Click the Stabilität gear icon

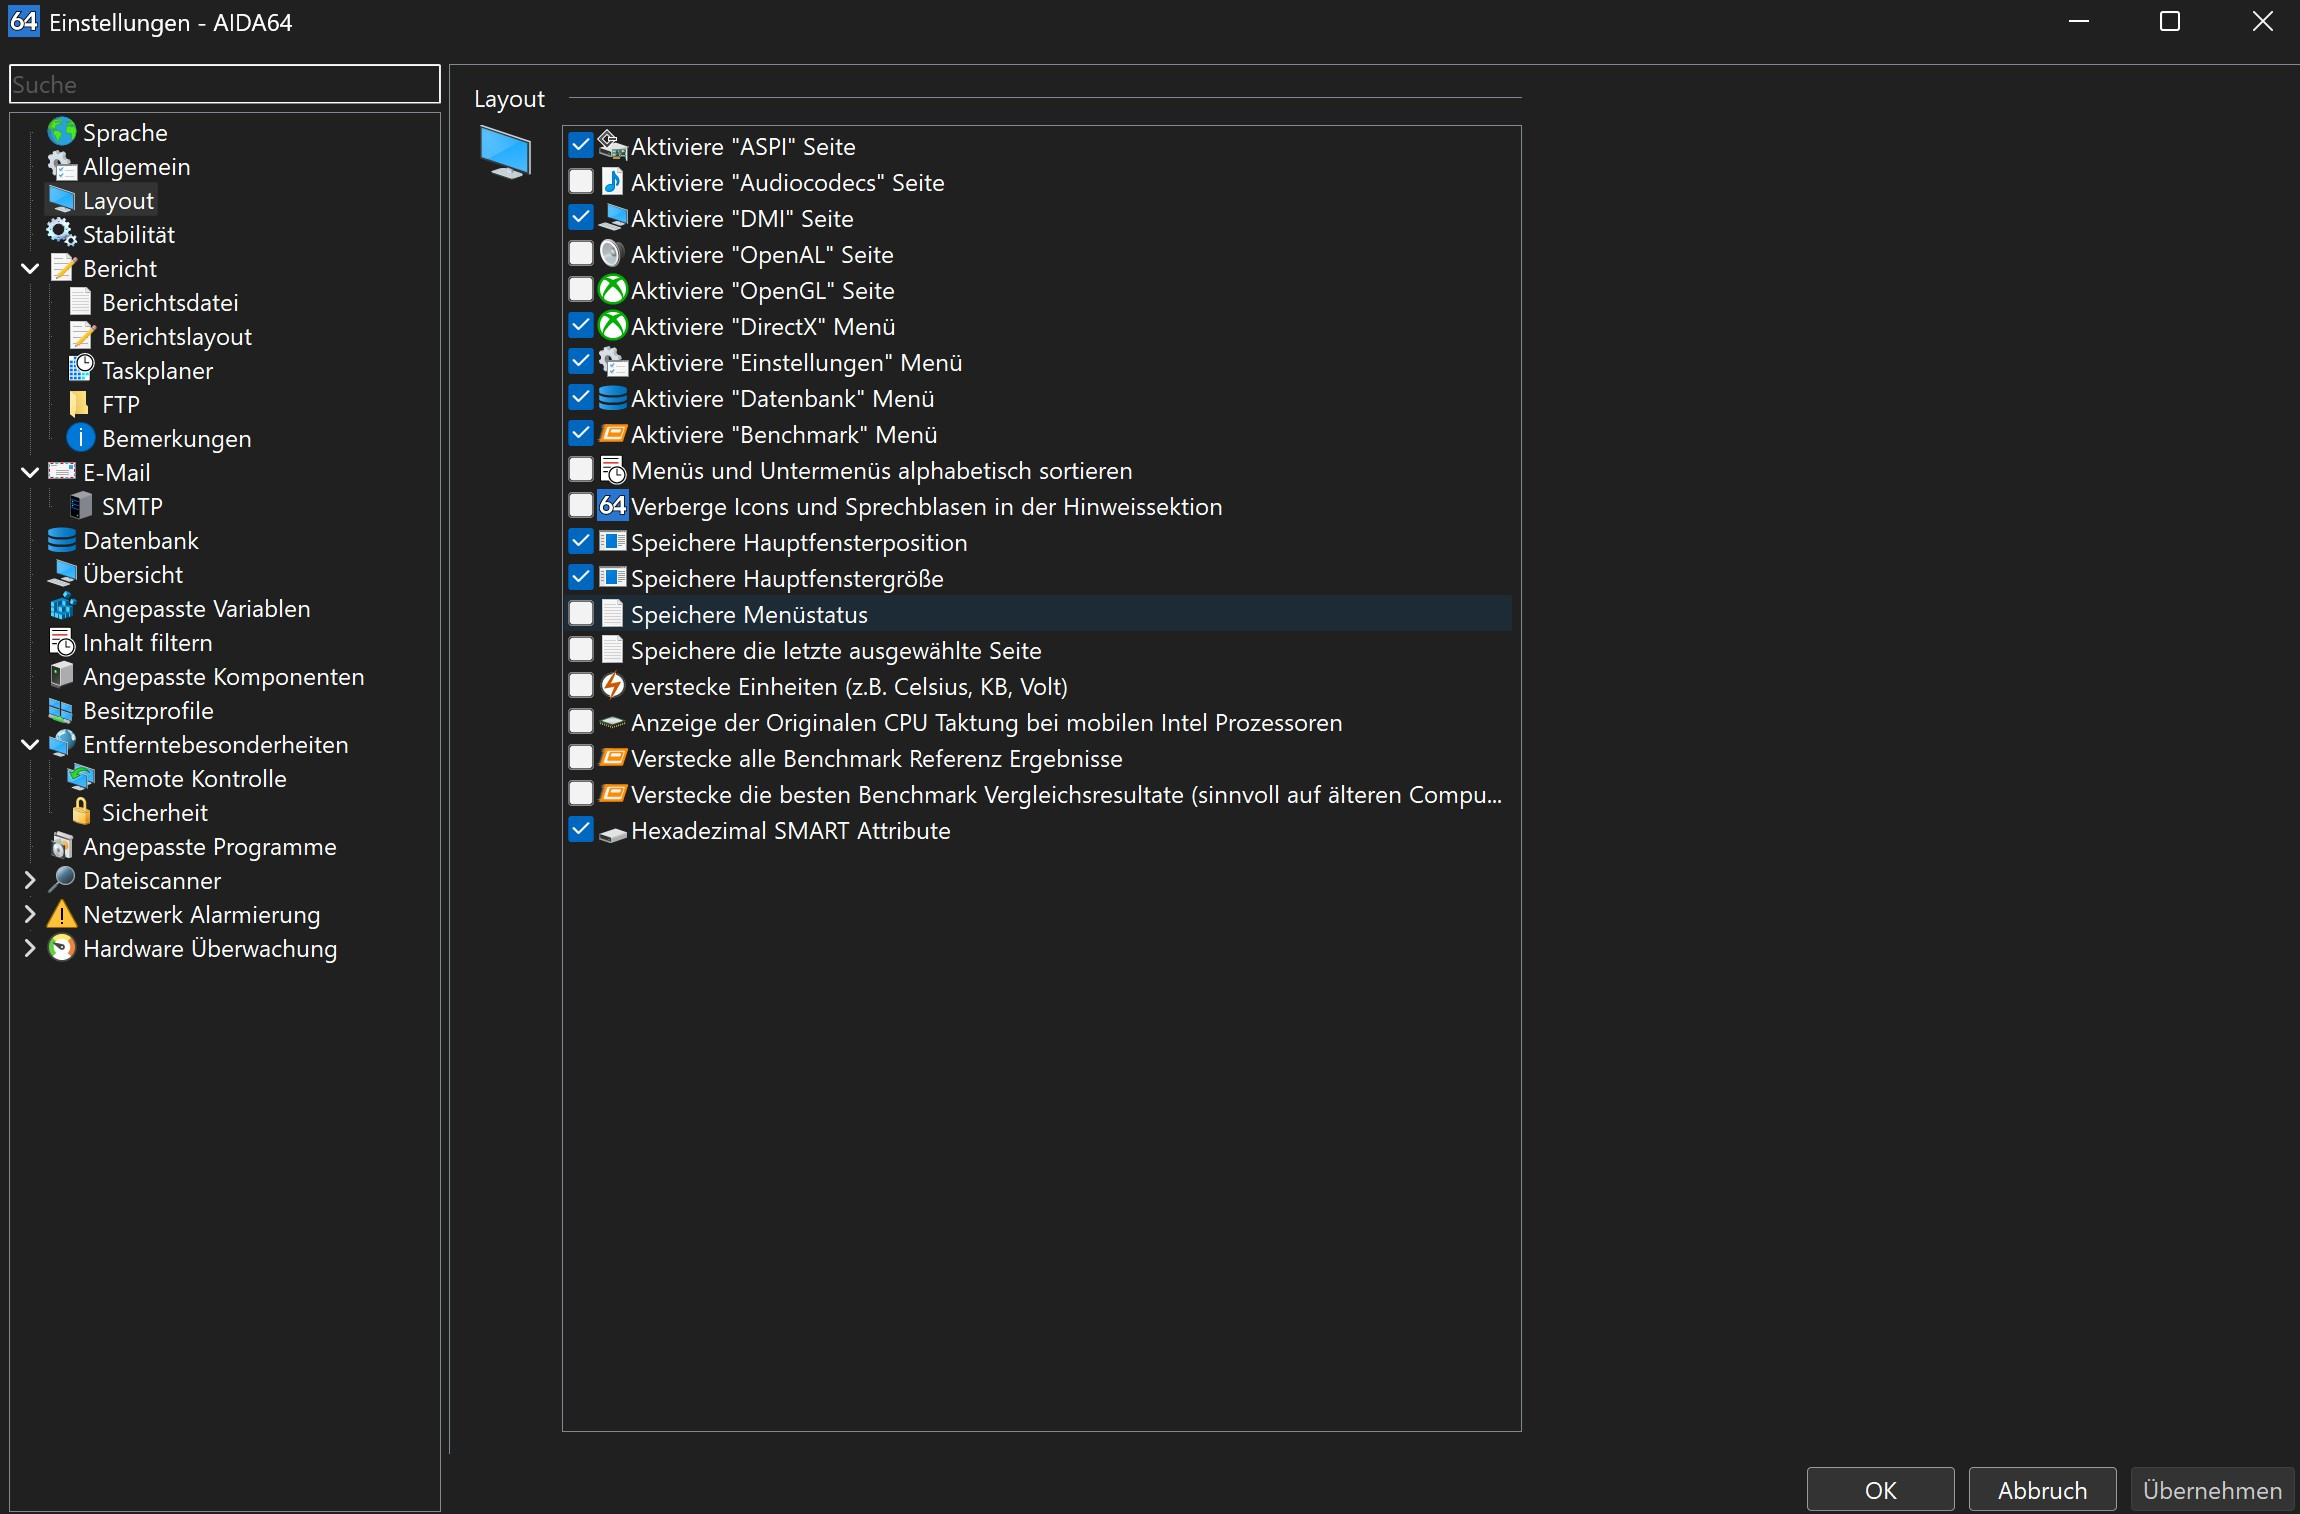coord(62,234)
